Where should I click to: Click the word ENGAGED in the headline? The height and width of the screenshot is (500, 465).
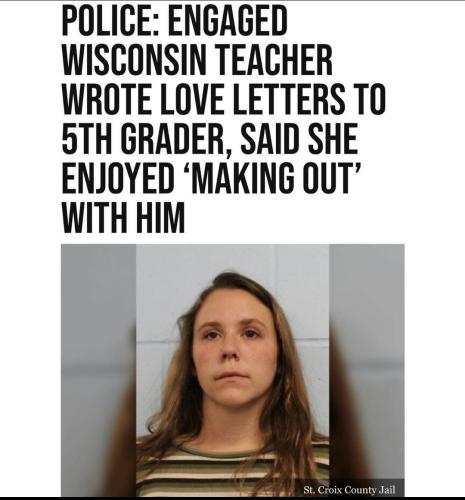tap(227, 22)
